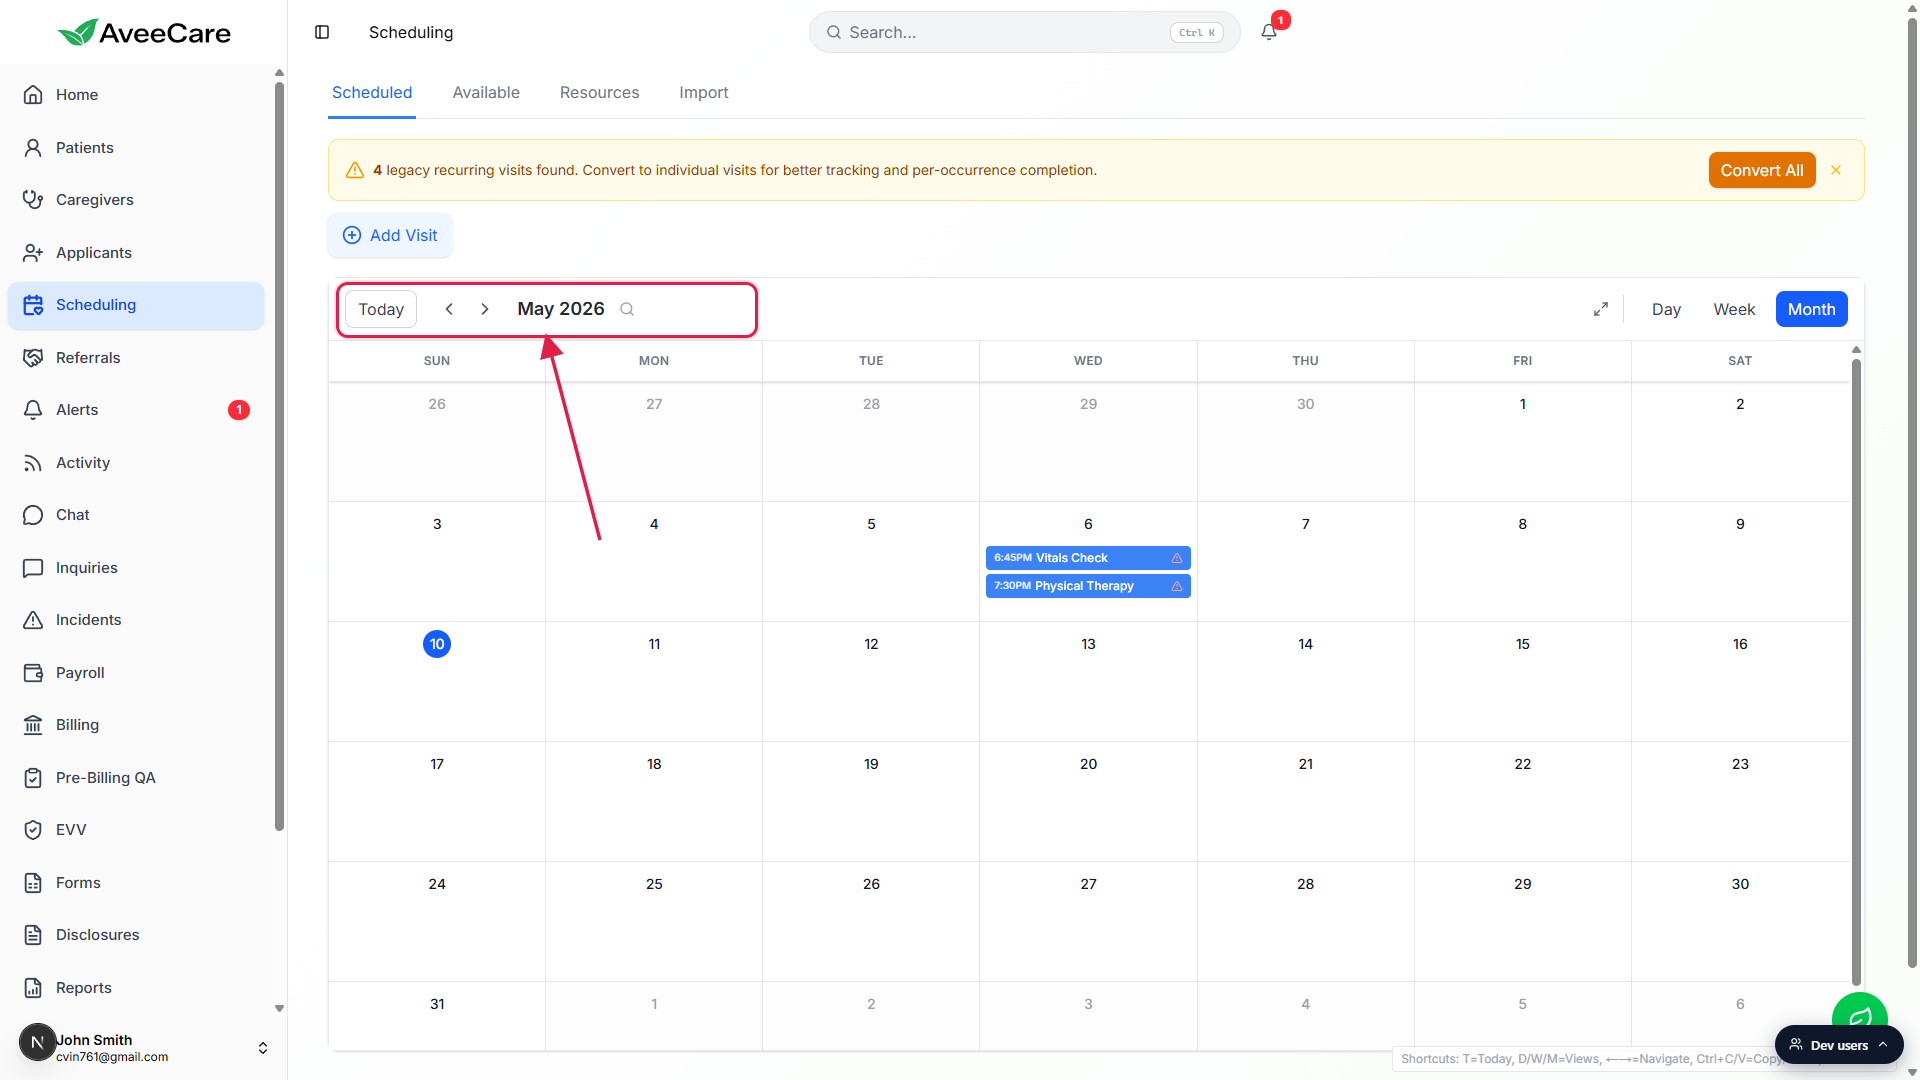Viewport: 1920px width, 1080px height.
Task: Open Billing section
Action: tap(136, 725)
